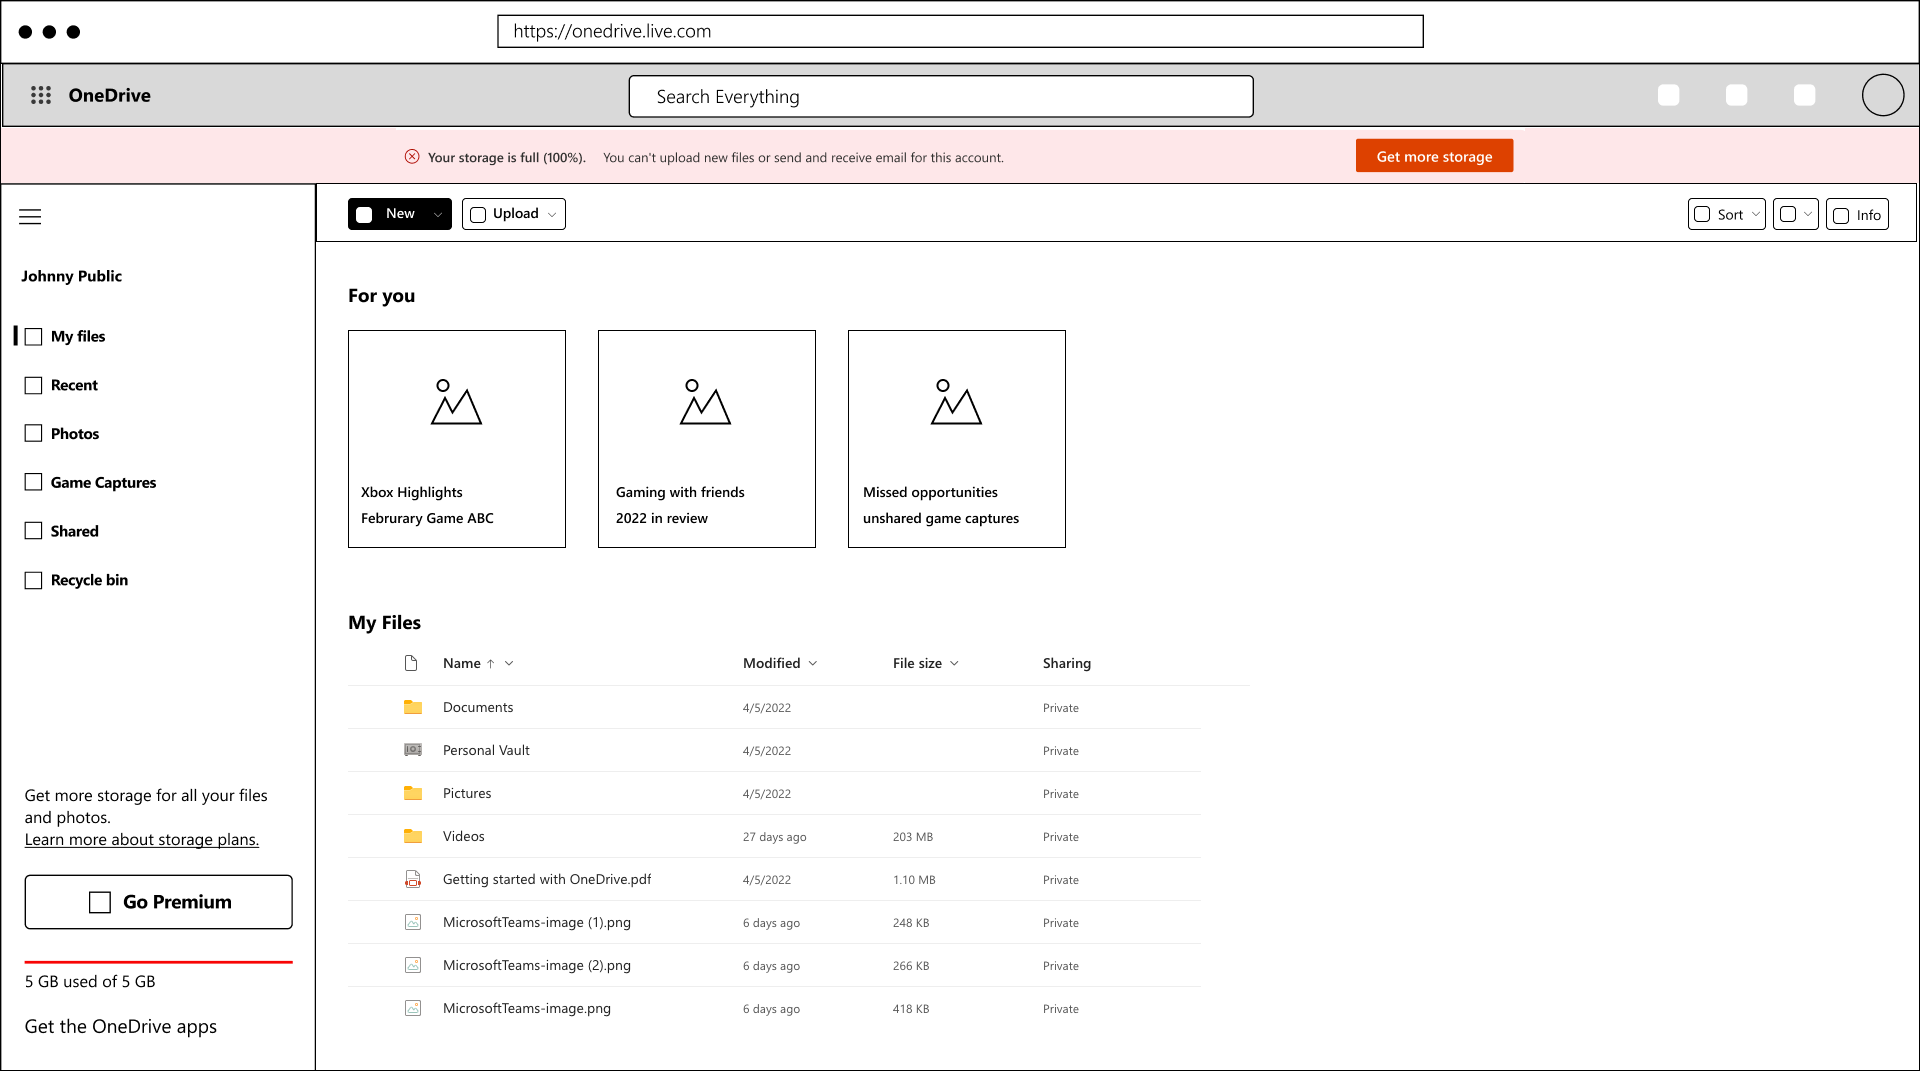The width and height of the screenshot is (1920, 1071).
Task: Click the Videos folder icon
Action: tap(413, 836)
